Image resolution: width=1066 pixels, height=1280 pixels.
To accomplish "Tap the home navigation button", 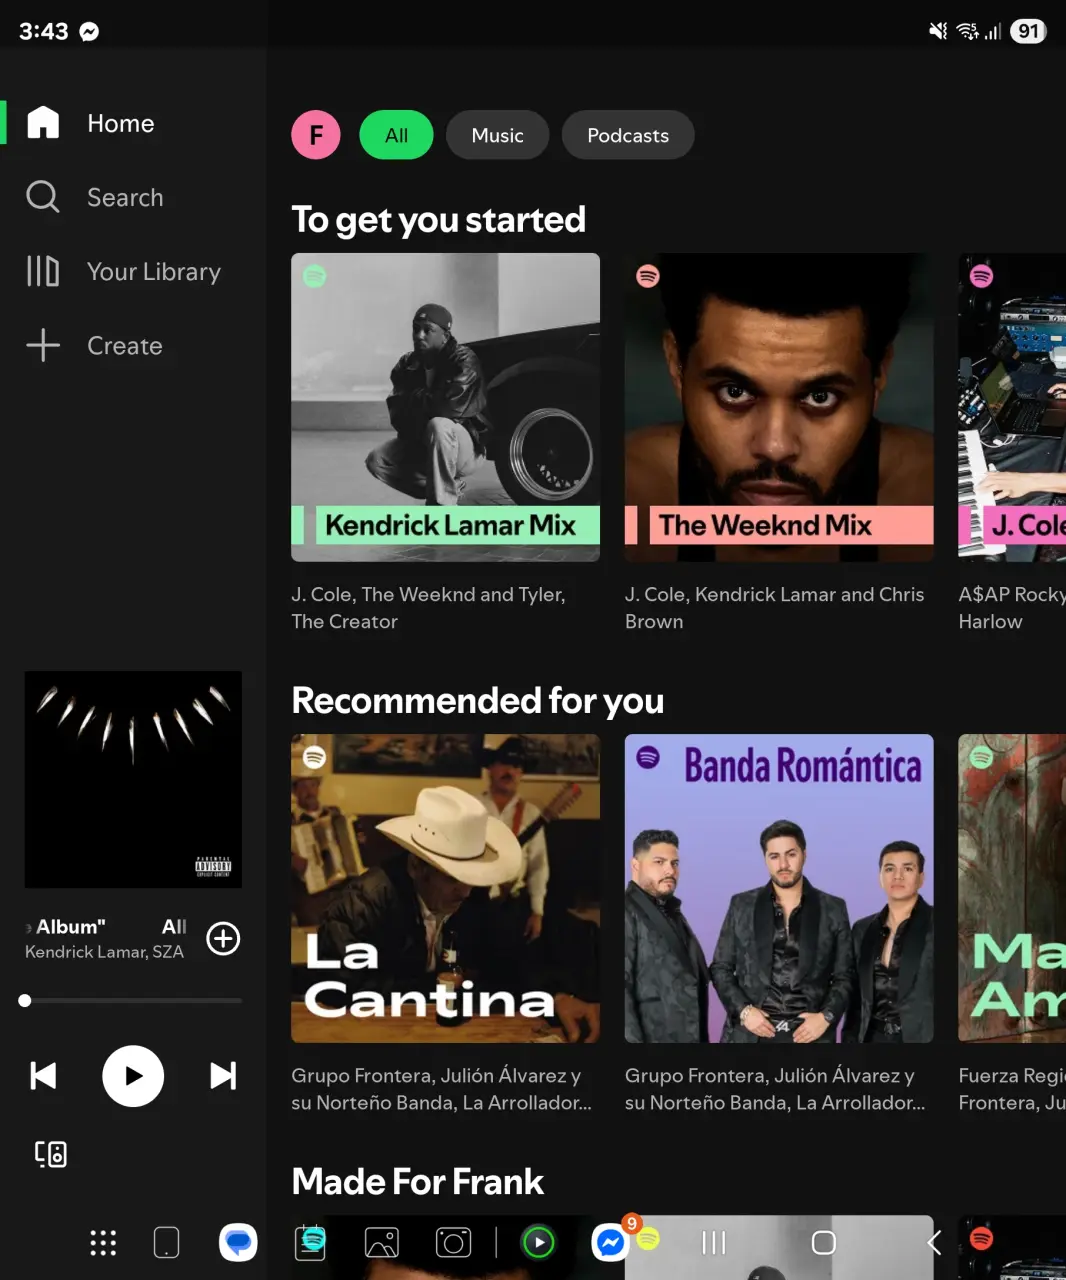I will (x=824, y=1243).
